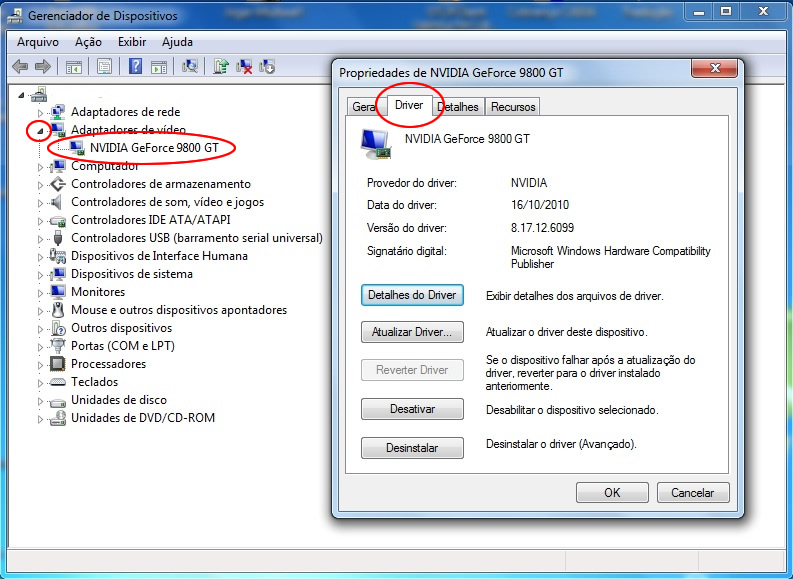Expand the Monitores tree node
This screenshot has width=793, height=579.
coord(41,292)
